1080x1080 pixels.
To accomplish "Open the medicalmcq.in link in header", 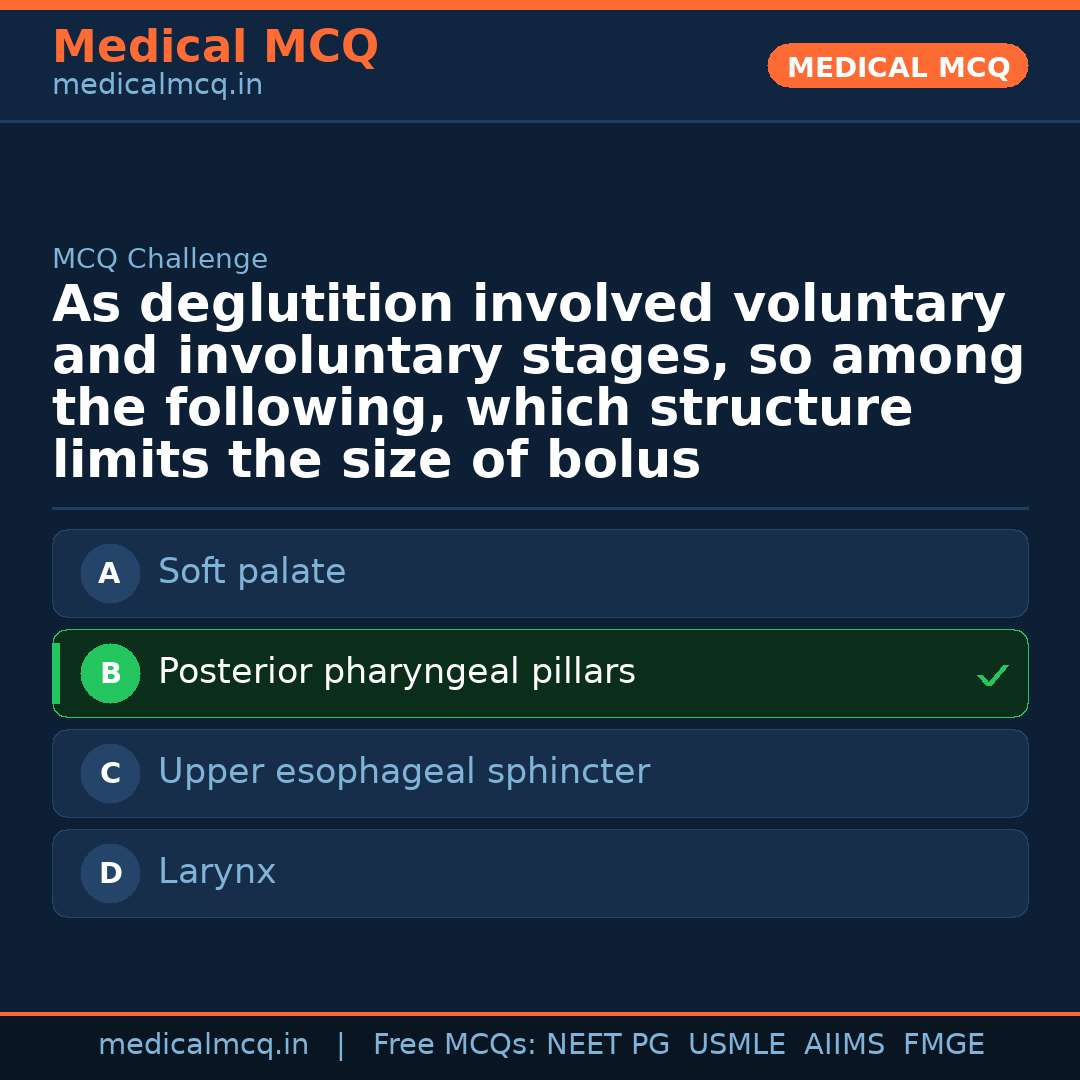I will coord(157,86).
